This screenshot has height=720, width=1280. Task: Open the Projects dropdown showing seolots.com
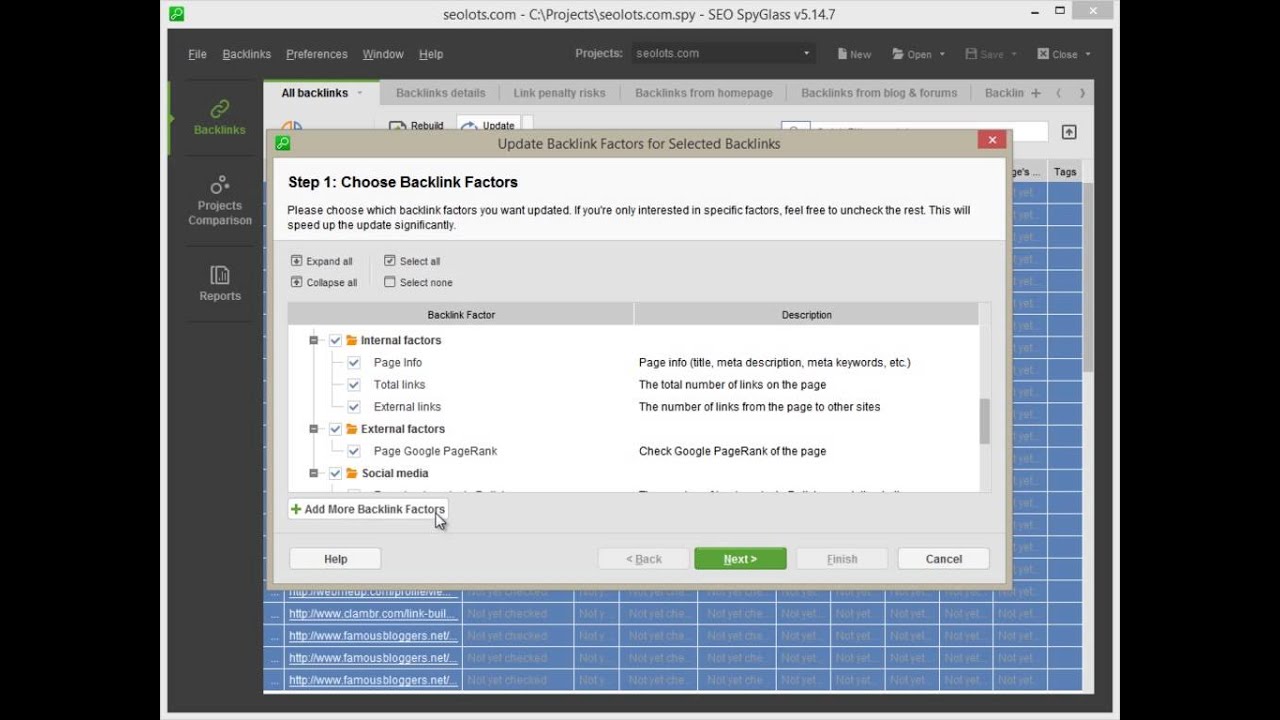coord(724,53)
